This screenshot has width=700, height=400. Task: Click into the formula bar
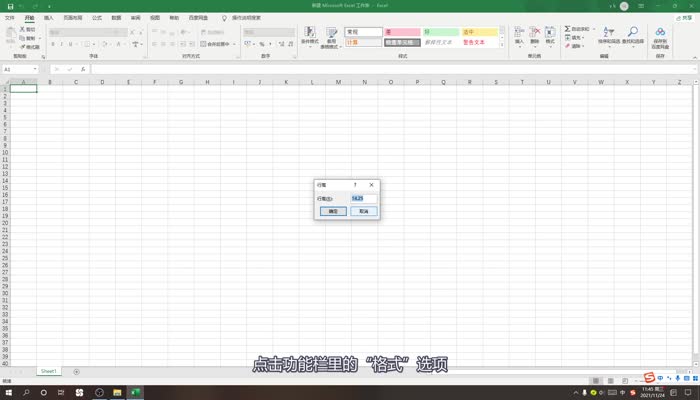(393, 69)
